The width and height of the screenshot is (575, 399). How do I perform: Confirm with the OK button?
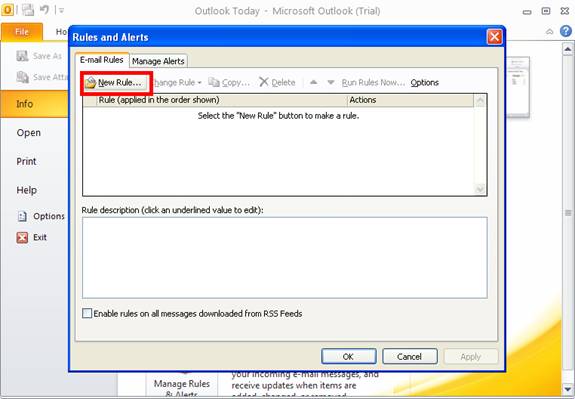(348, 356)
